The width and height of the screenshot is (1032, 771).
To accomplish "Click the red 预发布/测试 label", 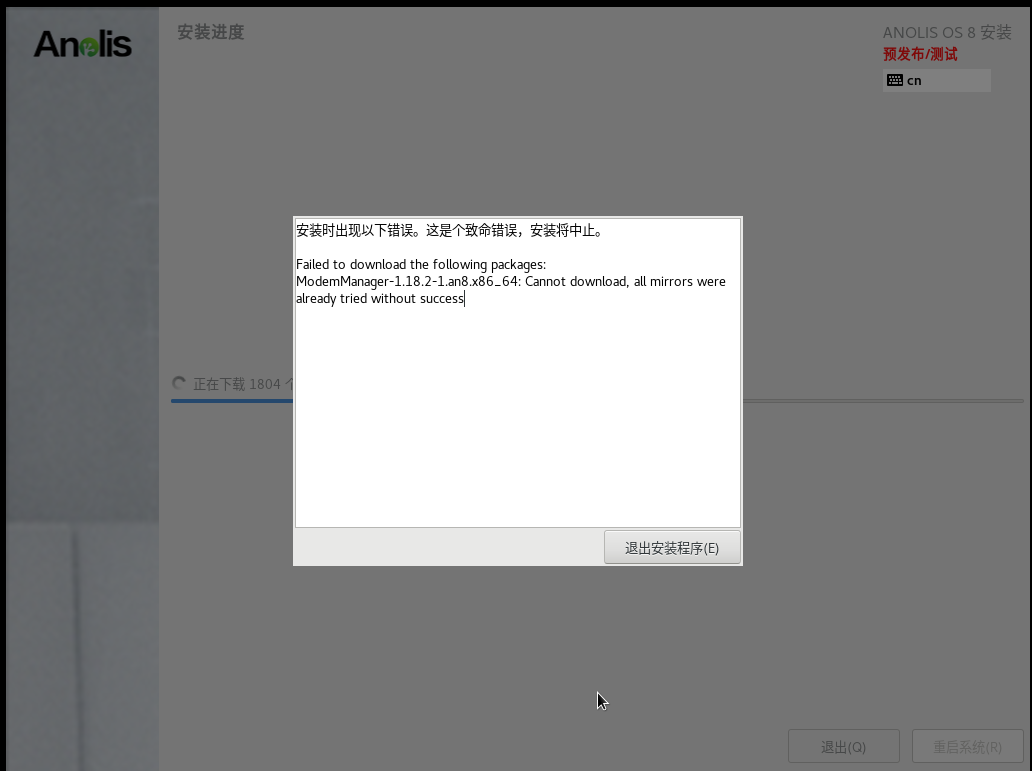I will tap(919, 54).
